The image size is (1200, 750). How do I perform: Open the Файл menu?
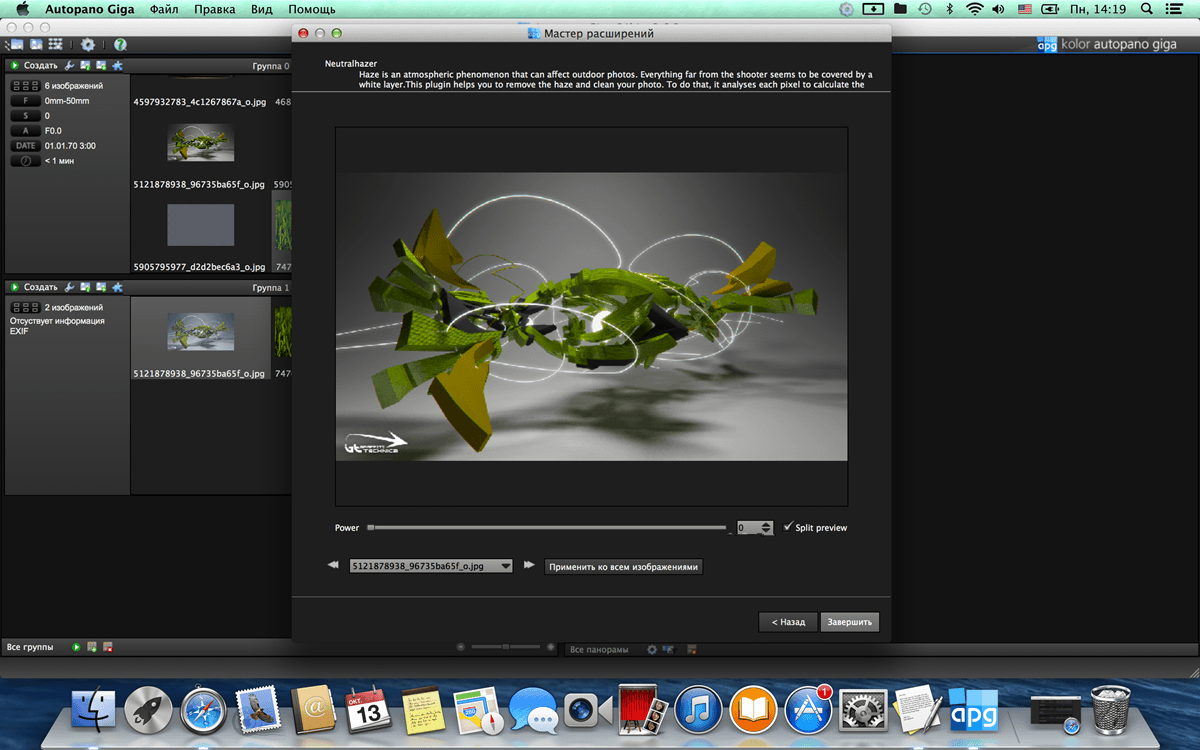[x=166, y=9]
